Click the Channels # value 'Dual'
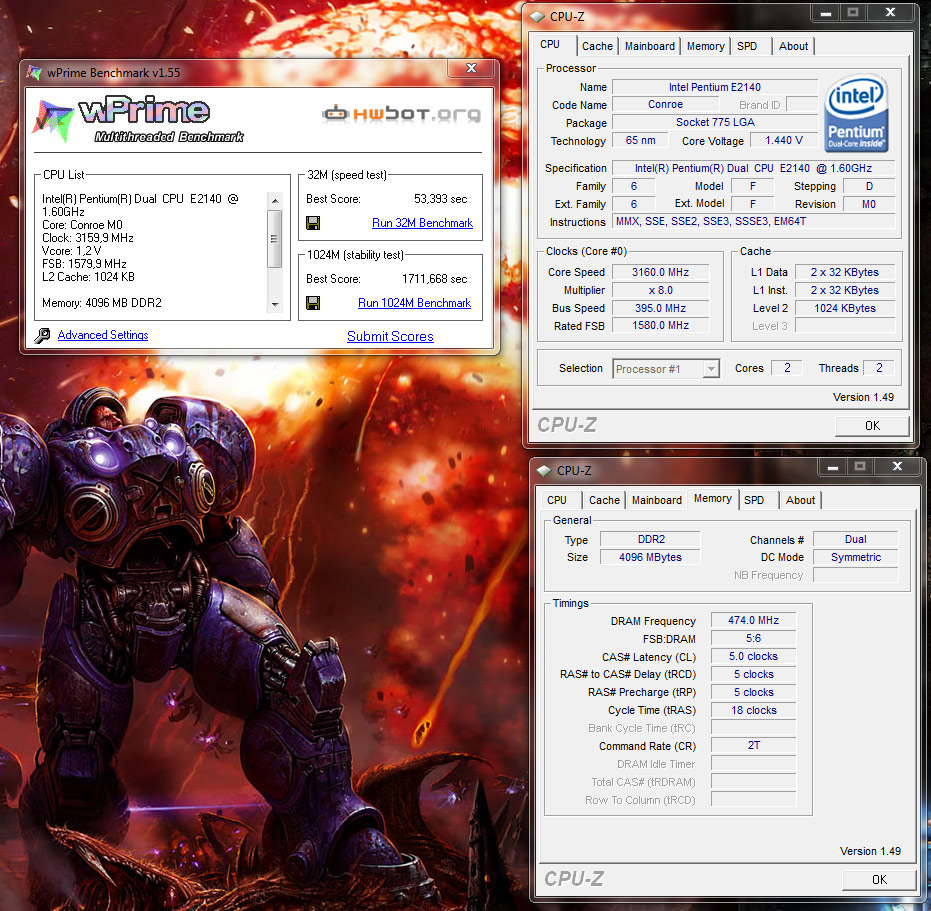This screenshot has height=911, width=931. click(x=856, y=539)
